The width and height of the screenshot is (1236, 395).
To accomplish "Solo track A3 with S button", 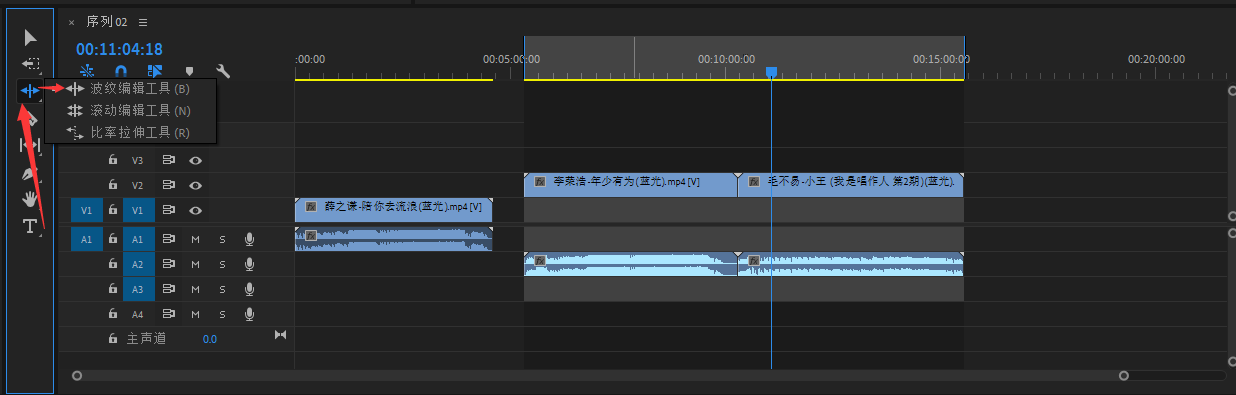I will (x=222, y=289).
